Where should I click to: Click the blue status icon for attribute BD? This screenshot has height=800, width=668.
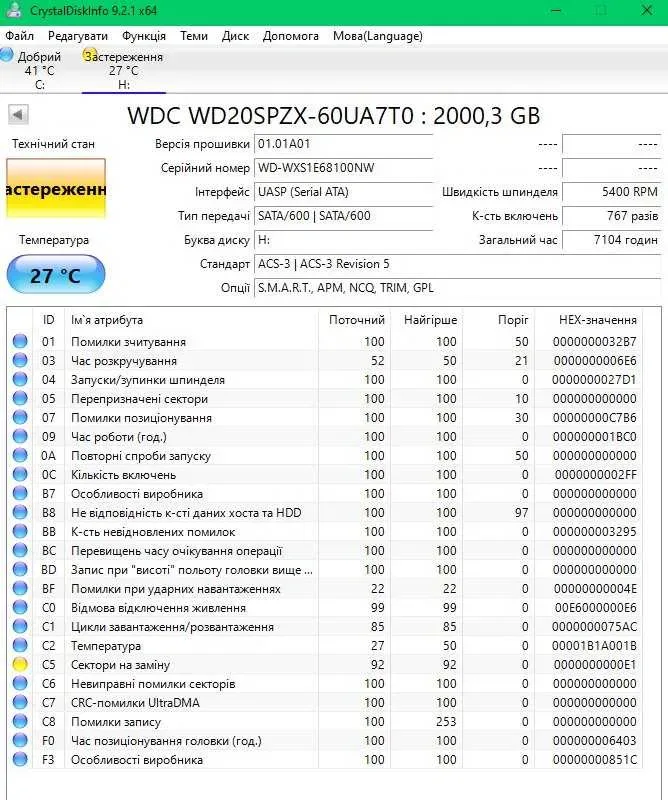click(20, 569)
